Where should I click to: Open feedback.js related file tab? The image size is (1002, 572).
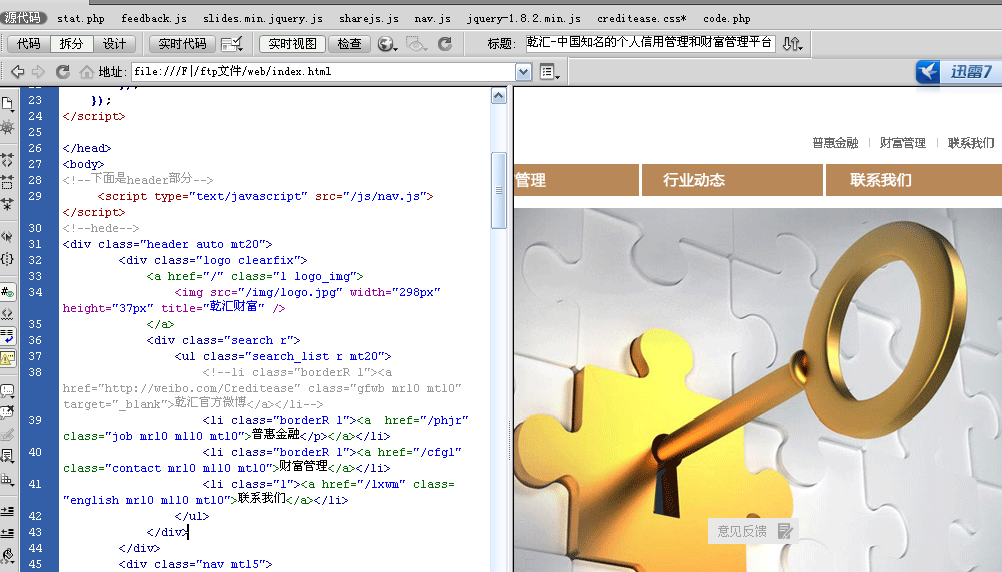coord(154,19)
